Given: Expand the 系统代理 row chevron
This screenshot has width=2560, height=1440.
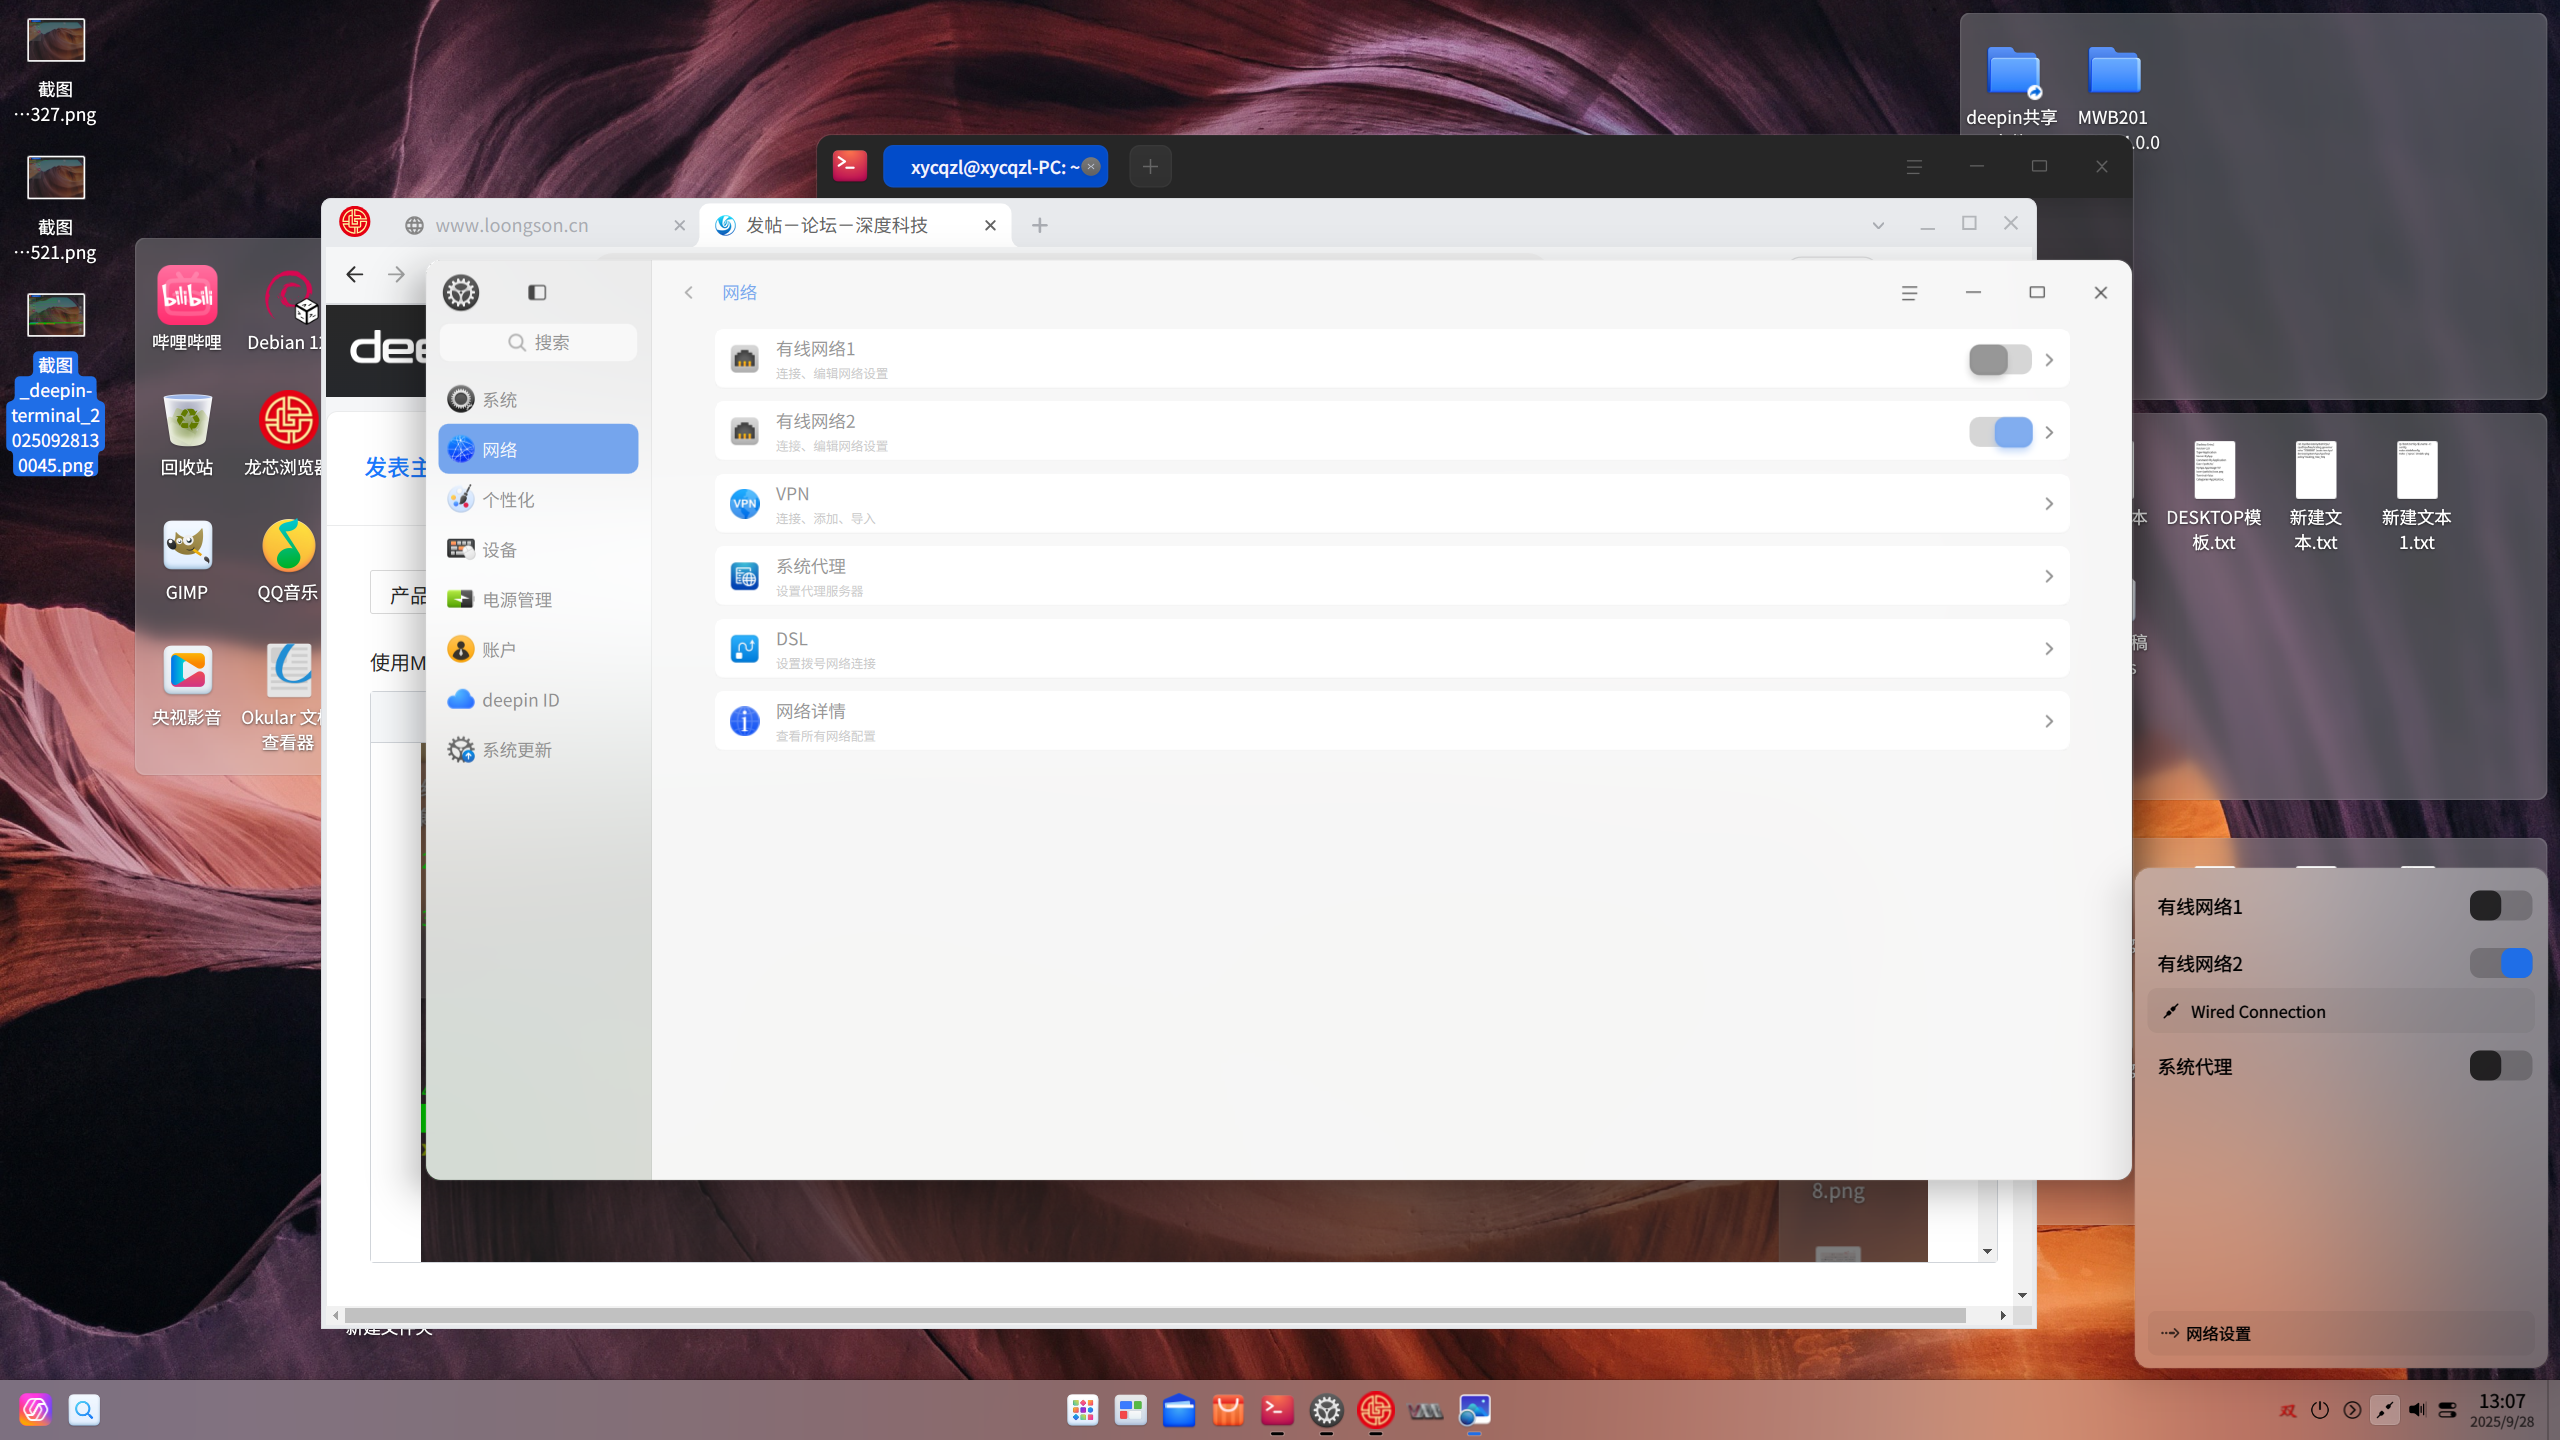Looking at the screenshot, I should coord(2049,577).
